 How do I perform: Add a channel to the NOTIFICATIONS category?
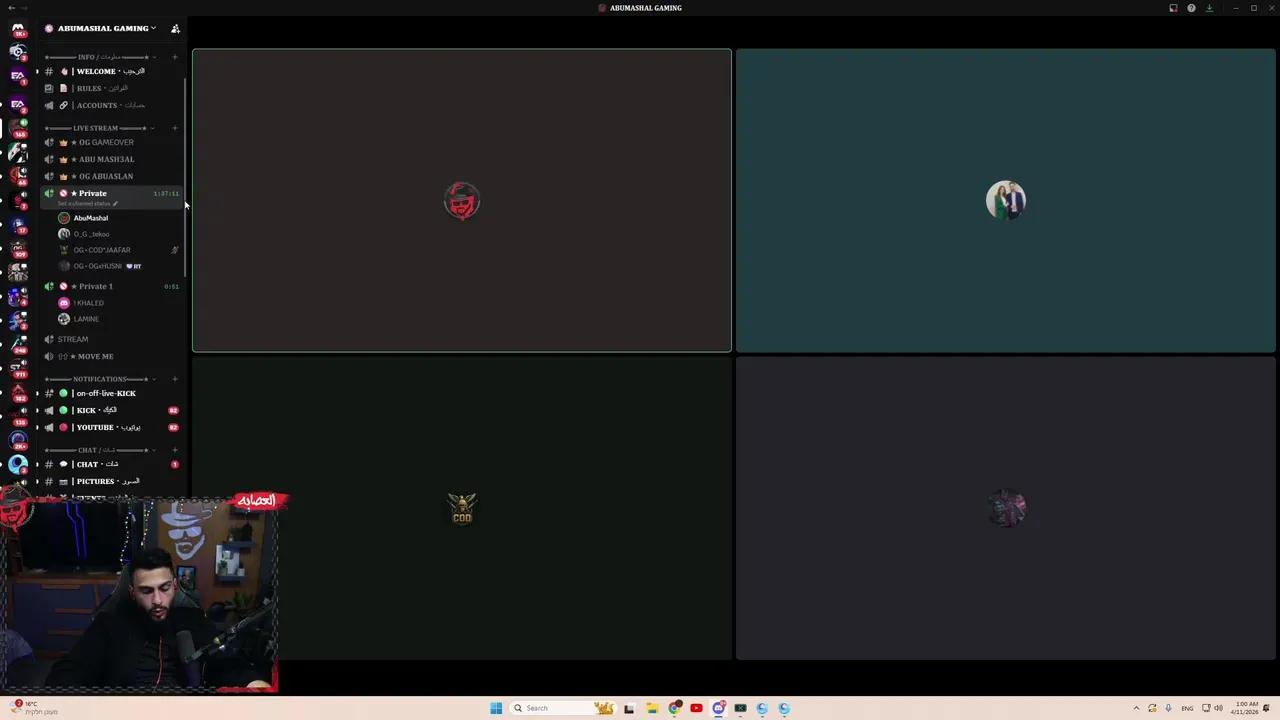[x=175, y=379]
